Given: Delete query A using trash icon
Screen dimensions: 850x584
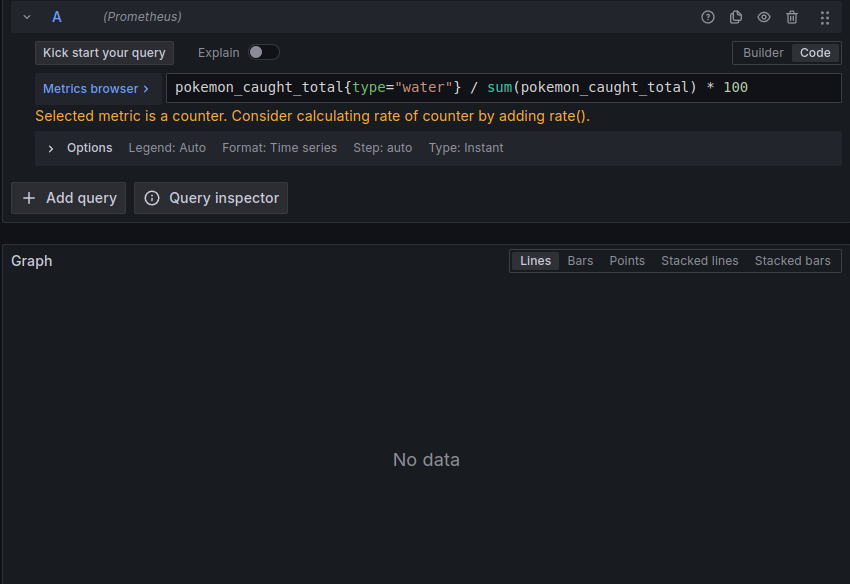Looking at the screenshot, I should click(792, 17).
